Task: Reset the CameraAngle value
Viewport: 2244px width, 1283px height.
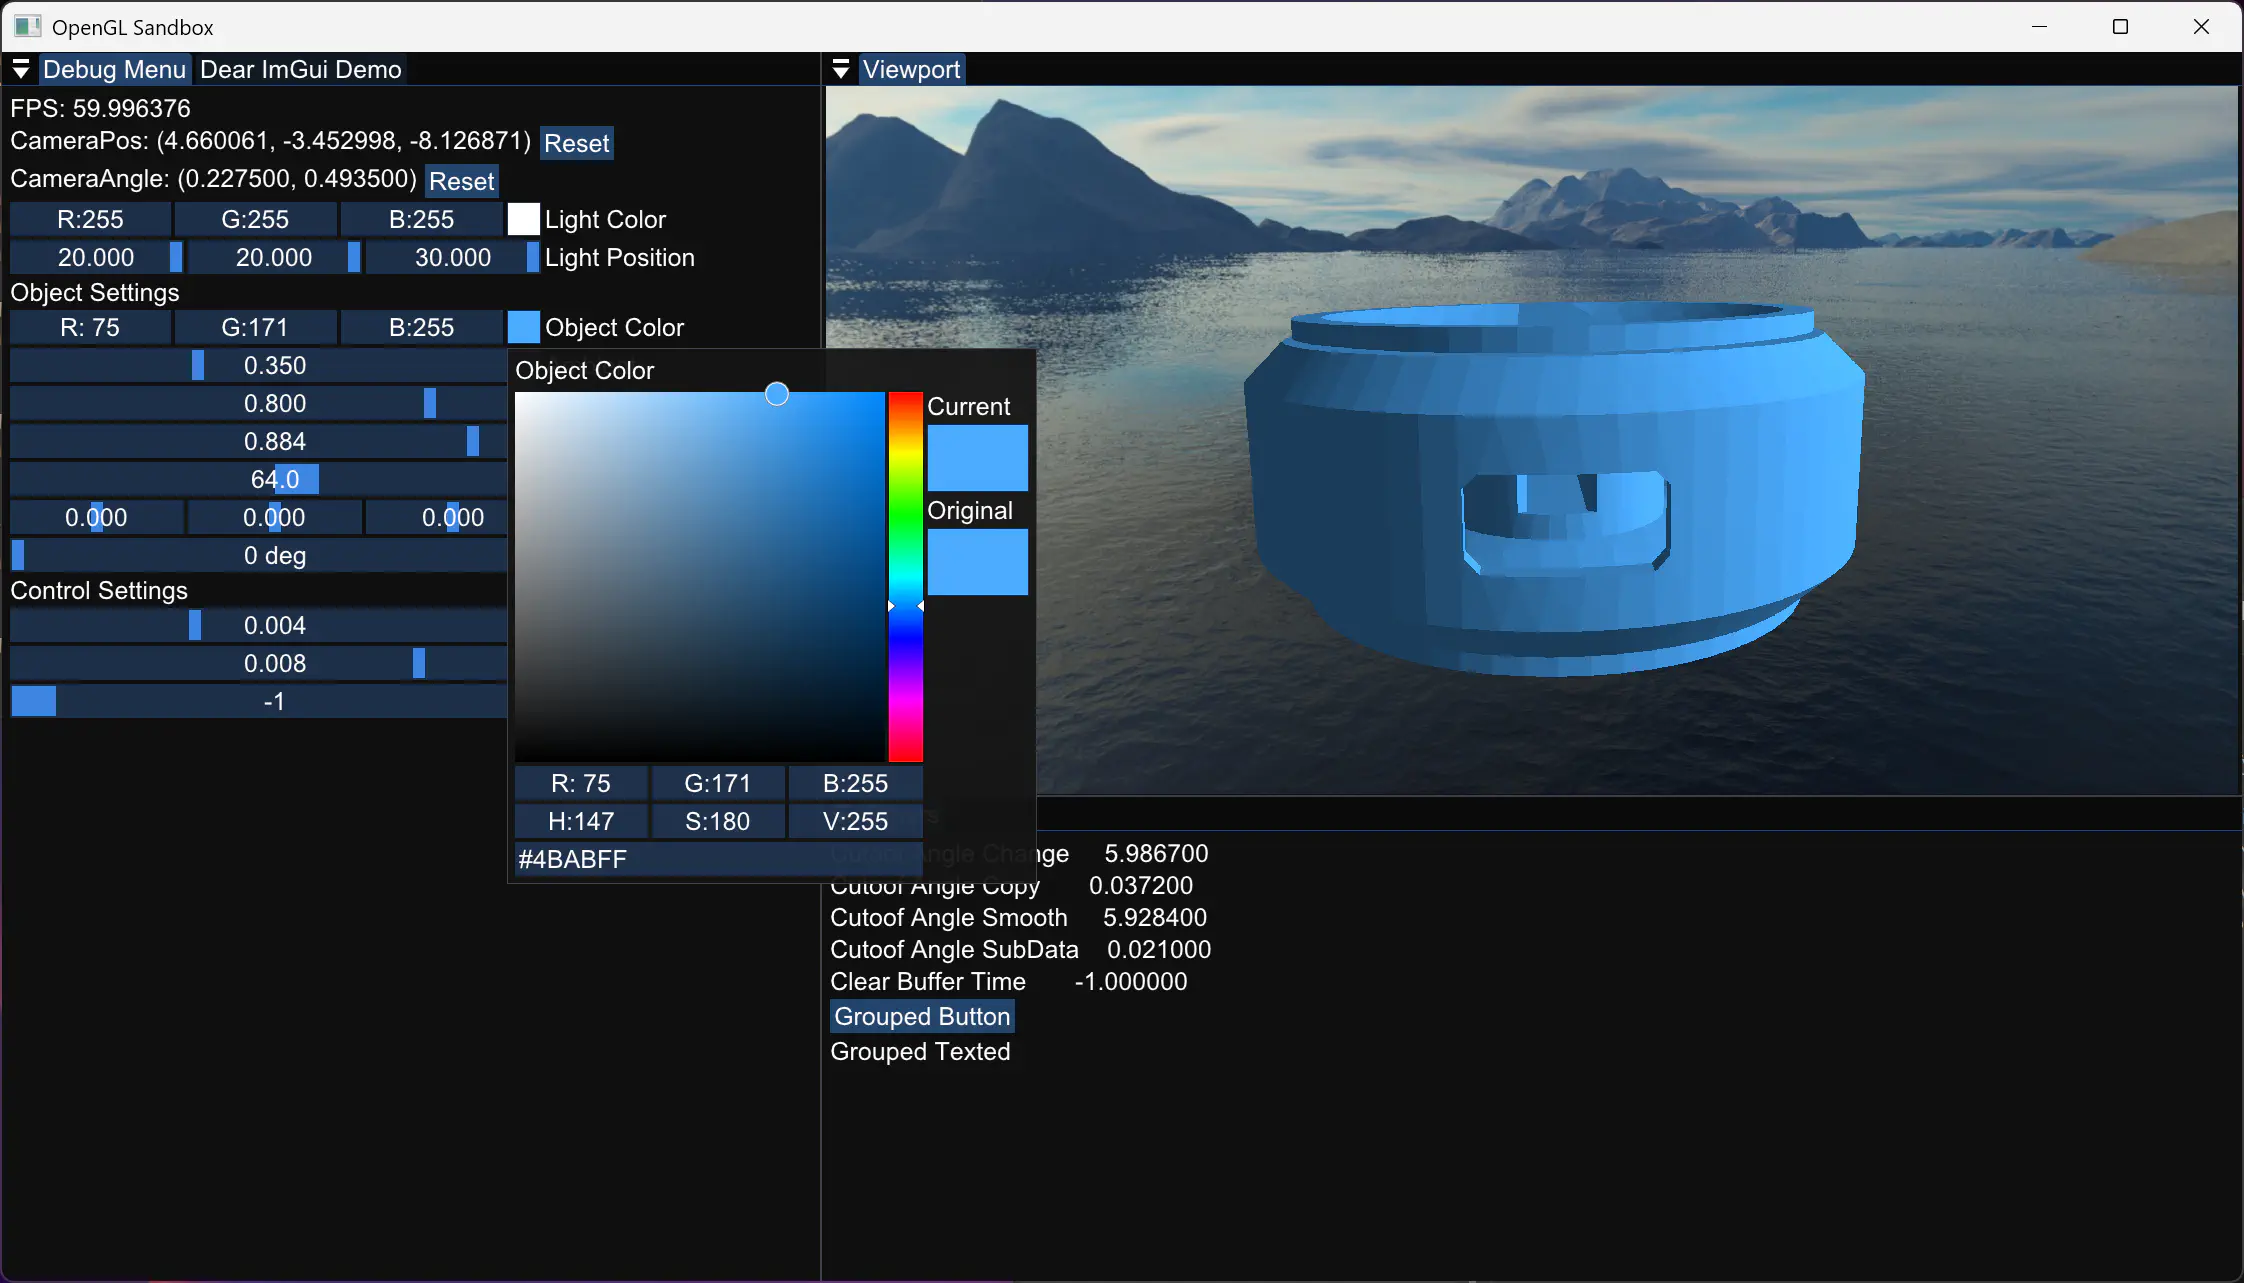Action: [x=461, y=181]
